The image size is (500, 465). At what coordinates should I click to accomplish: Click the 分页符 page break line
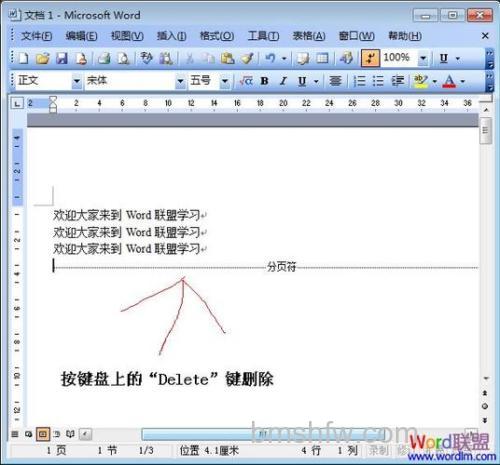pos(266,267)
